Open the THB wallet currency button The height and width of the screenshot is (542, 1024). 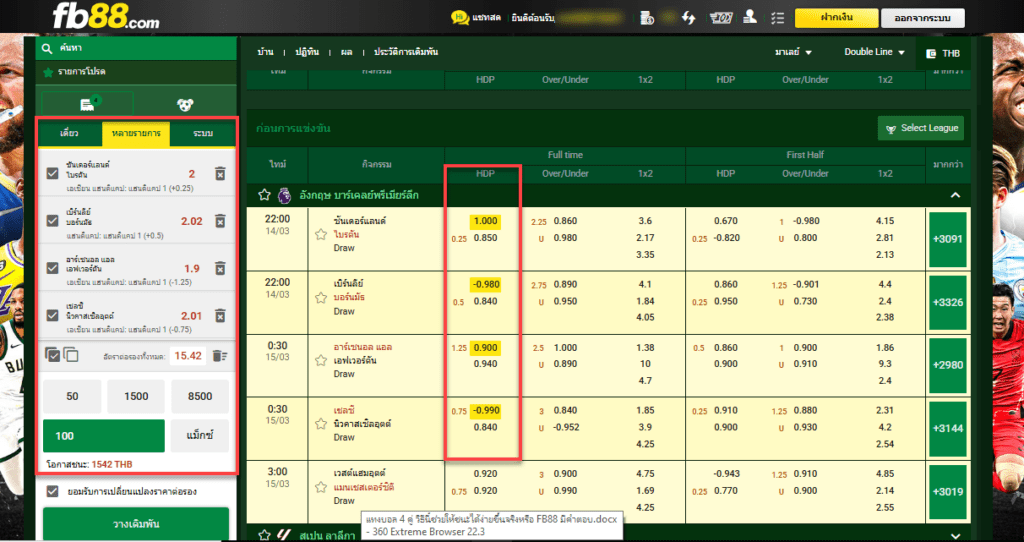click(943, 54)
